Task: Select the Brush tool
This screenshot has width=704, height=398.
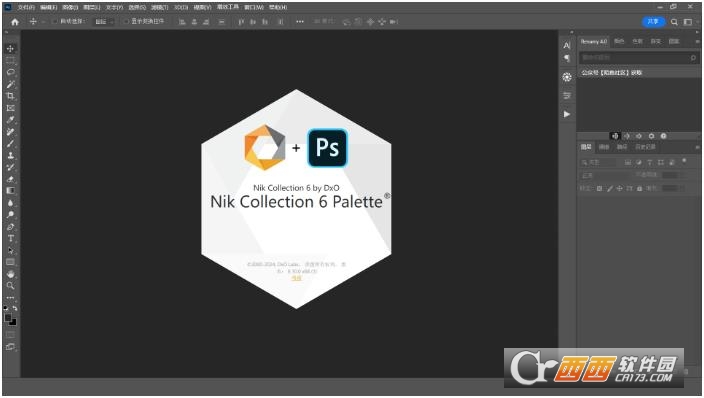Action: [x=10, y=143]
